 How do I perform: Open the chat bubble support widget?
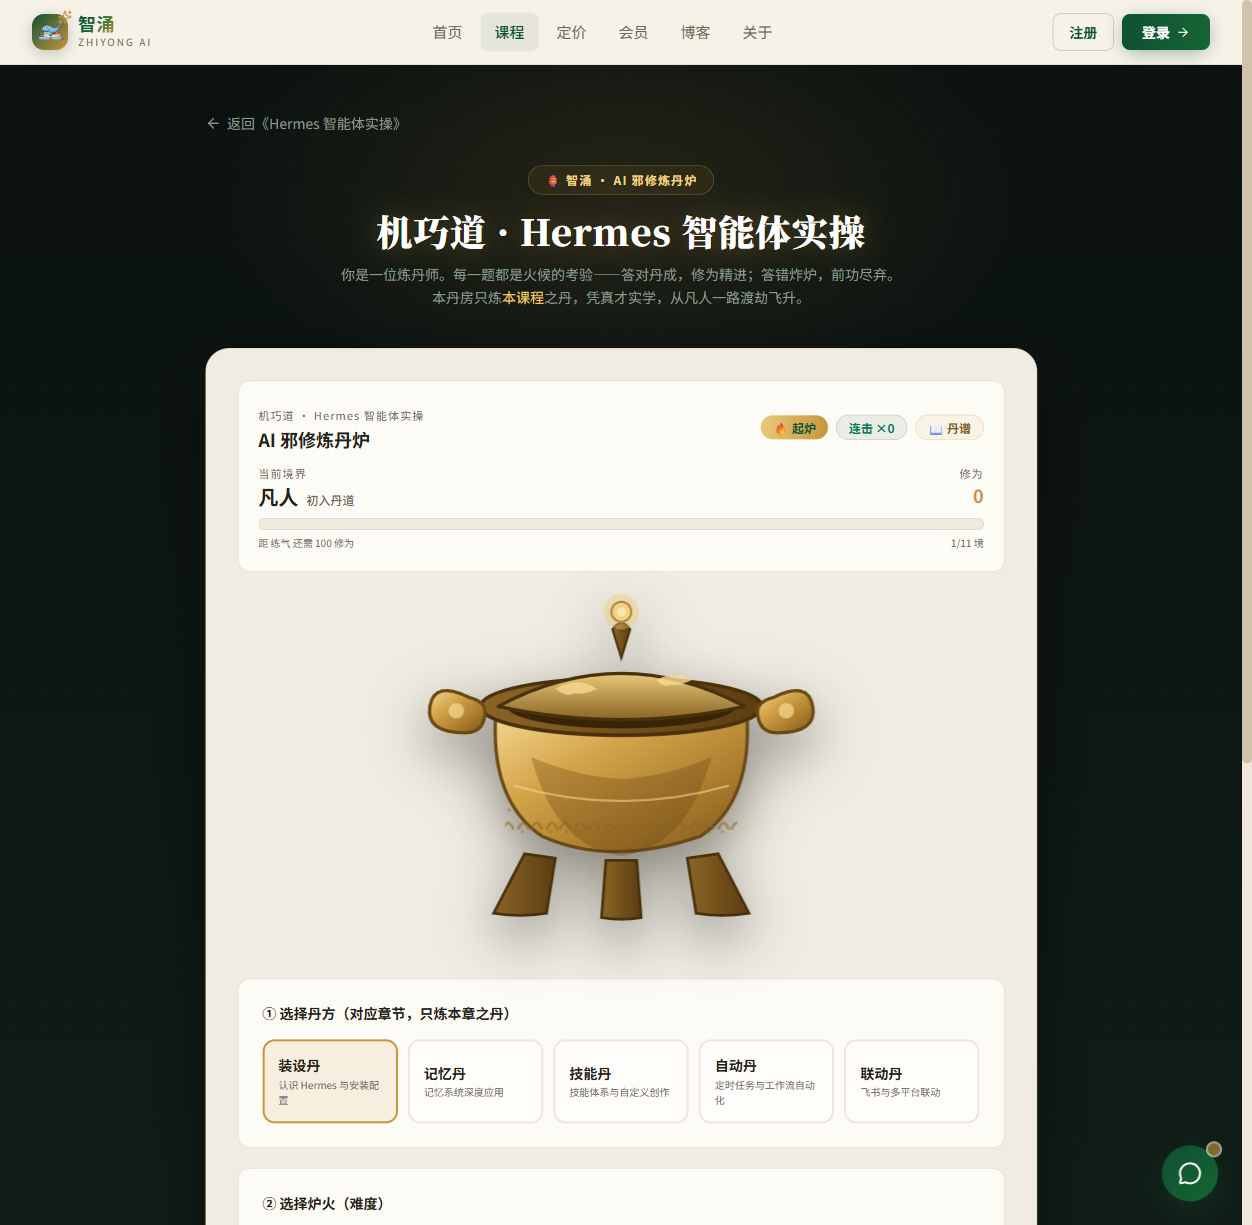pyautogui.click(x=1190, y=1173)
